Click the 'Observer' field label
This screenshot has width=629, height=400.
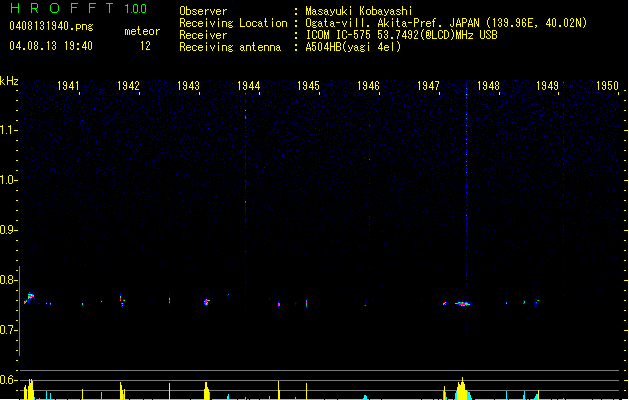tap(203, 11)
